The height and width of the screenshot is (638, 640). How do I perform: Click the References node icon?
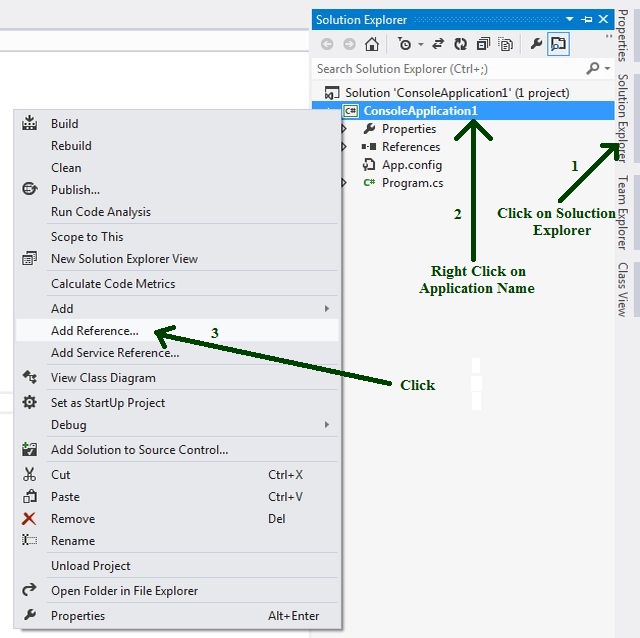pyautogui.click(x=369, y=147)
